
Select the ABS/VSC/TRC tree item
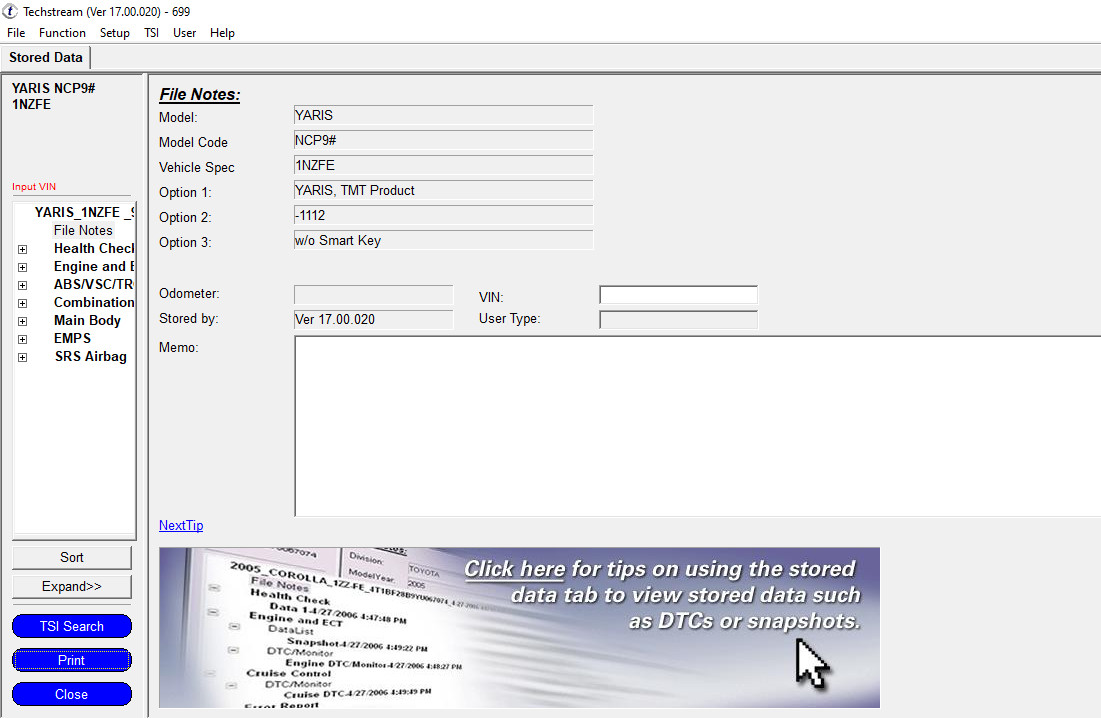93,284
